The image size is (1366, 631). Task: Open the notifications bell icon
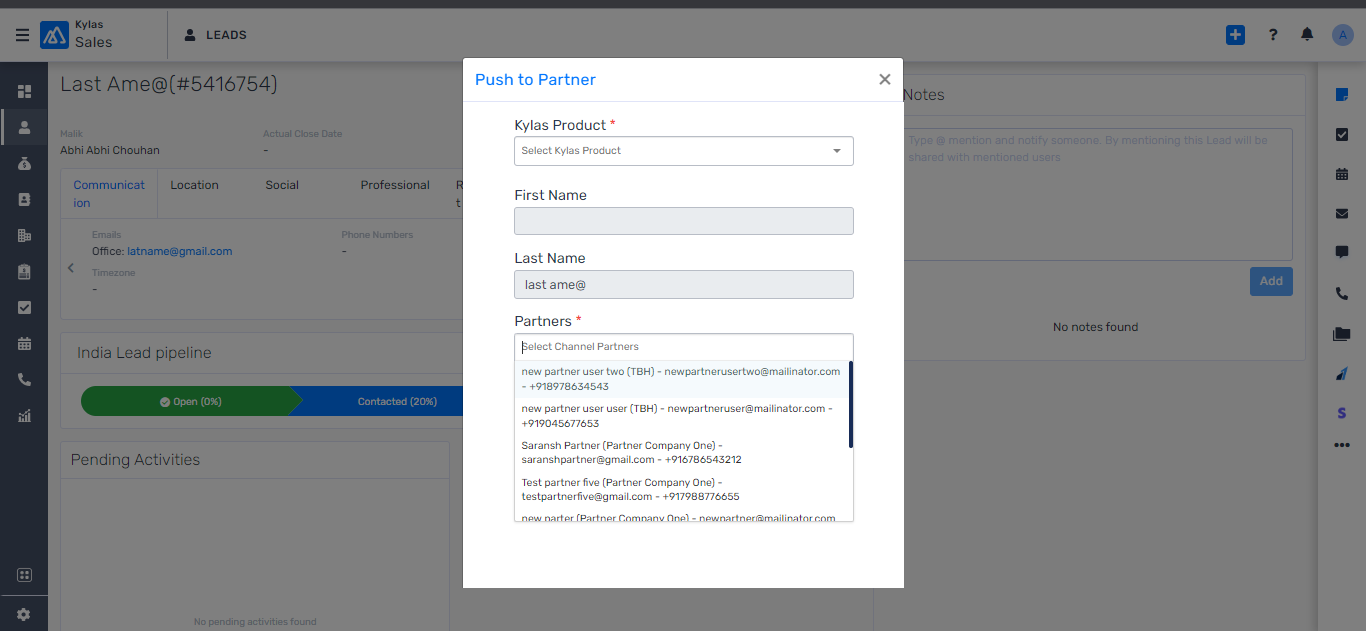tap(1306, 34)
